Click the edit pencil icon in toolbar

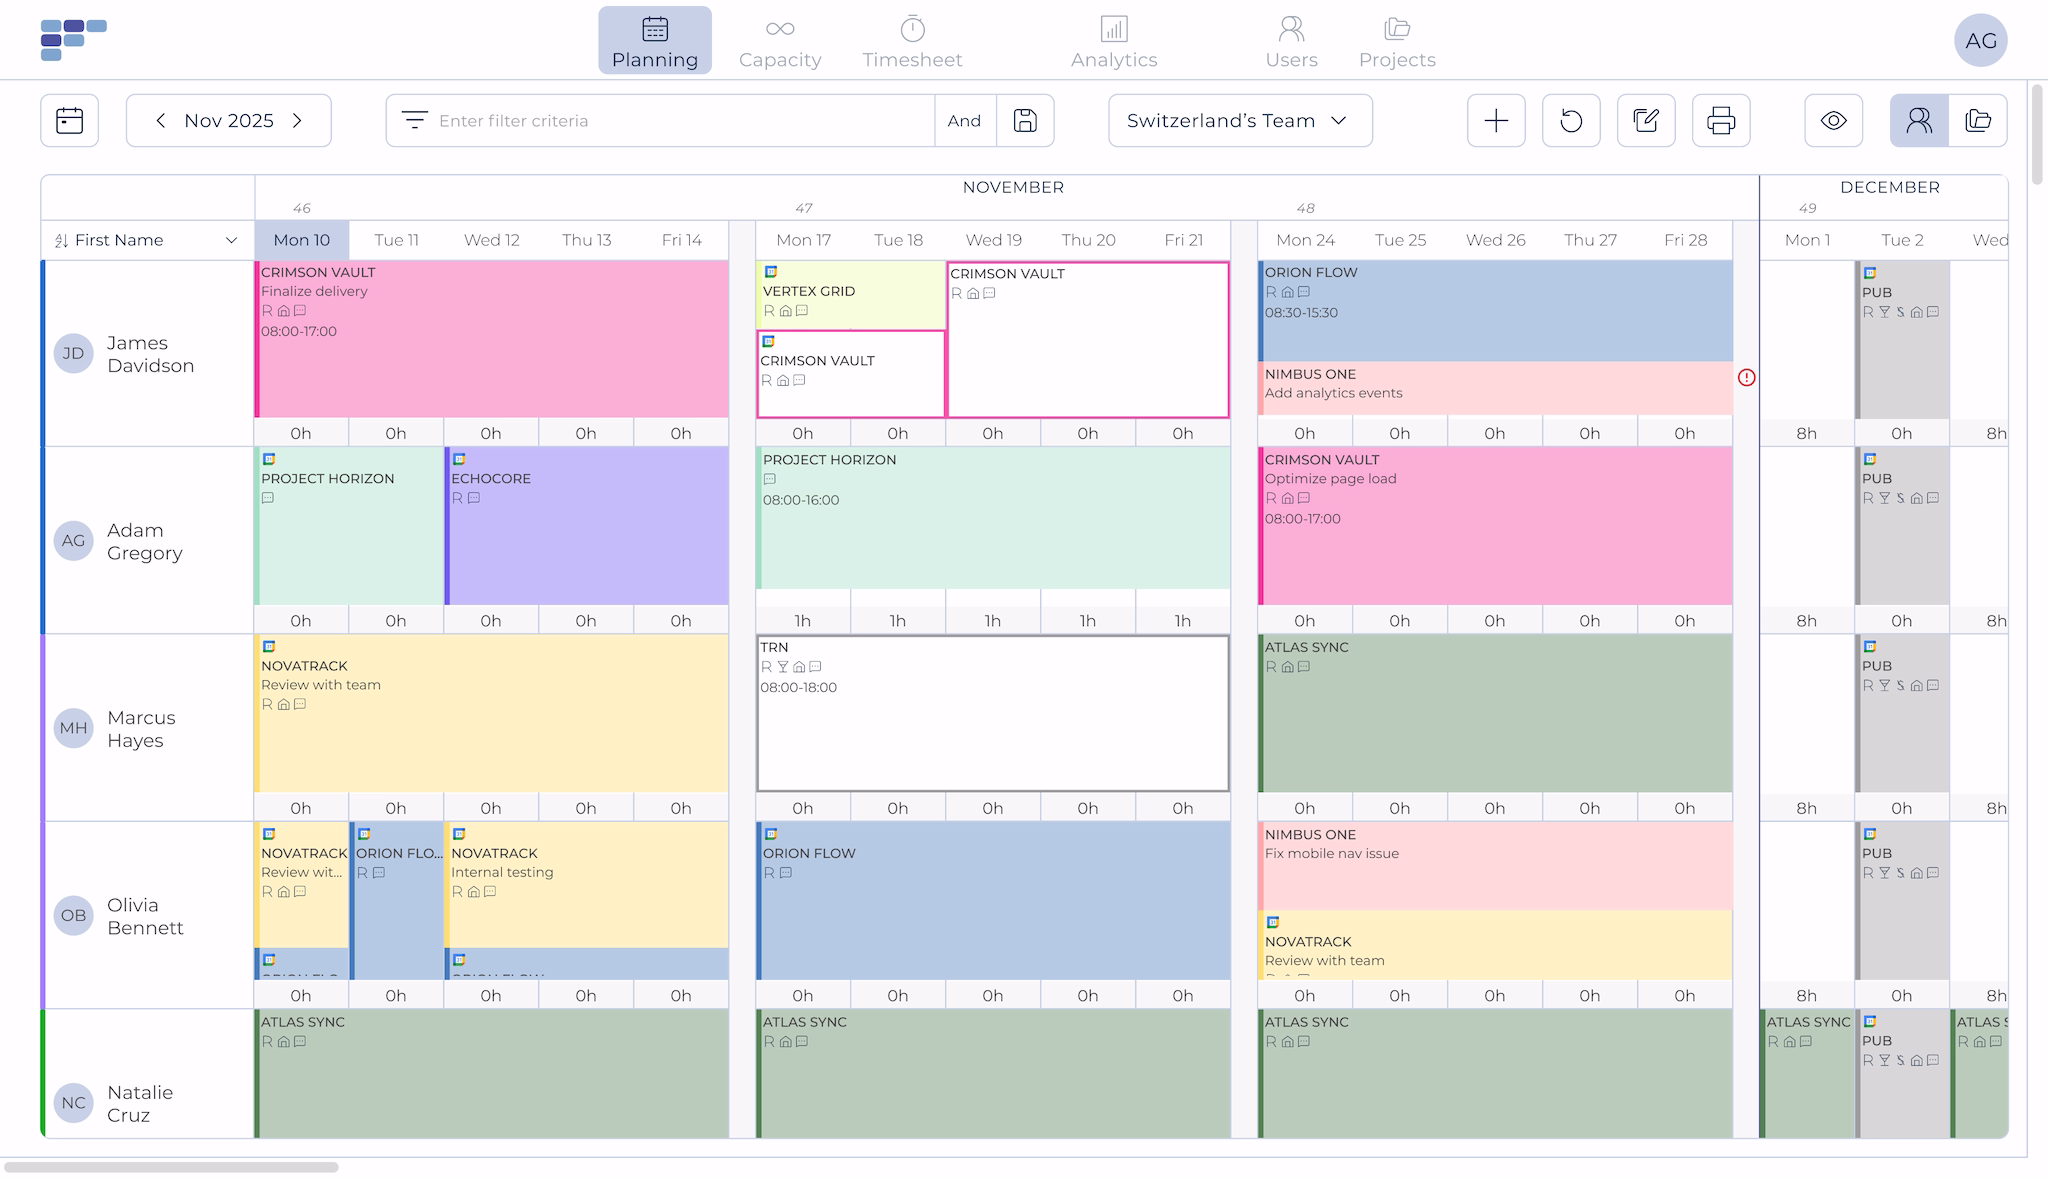pos(1646,121)
